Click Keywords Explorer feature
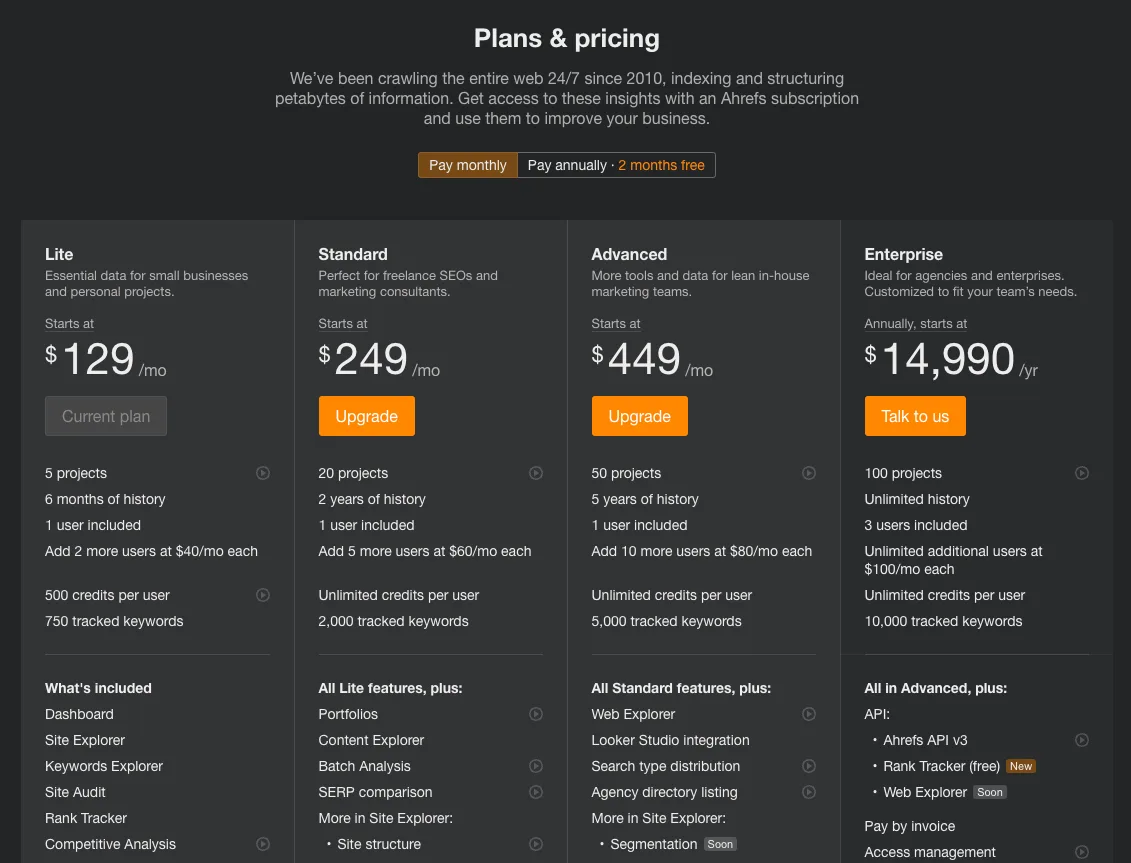The width and height of the screenshot is (1131, 863). coord(104,766)
